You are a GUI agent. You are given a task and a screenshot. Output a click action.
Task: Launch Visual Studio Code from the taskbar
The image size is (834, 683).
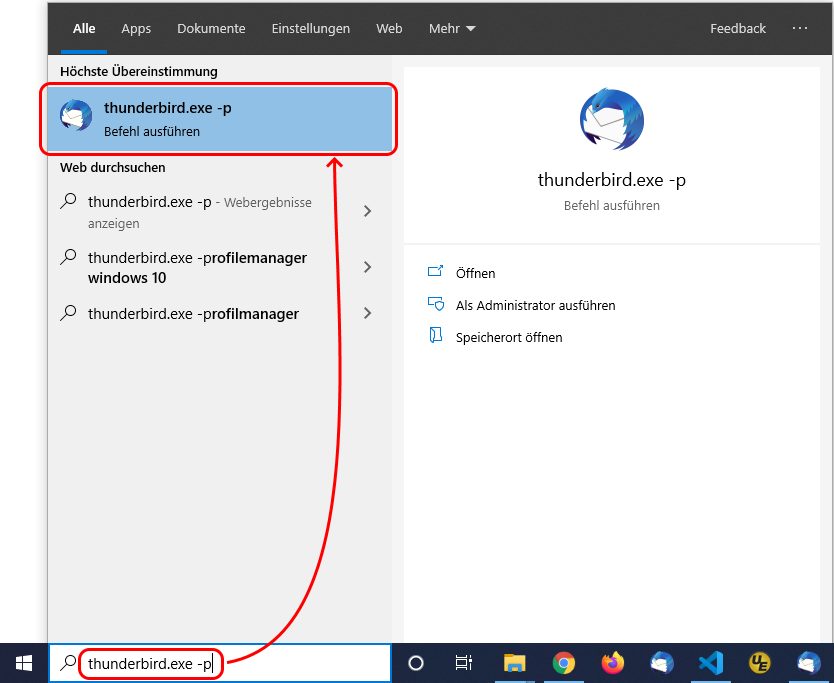[711, 663]
